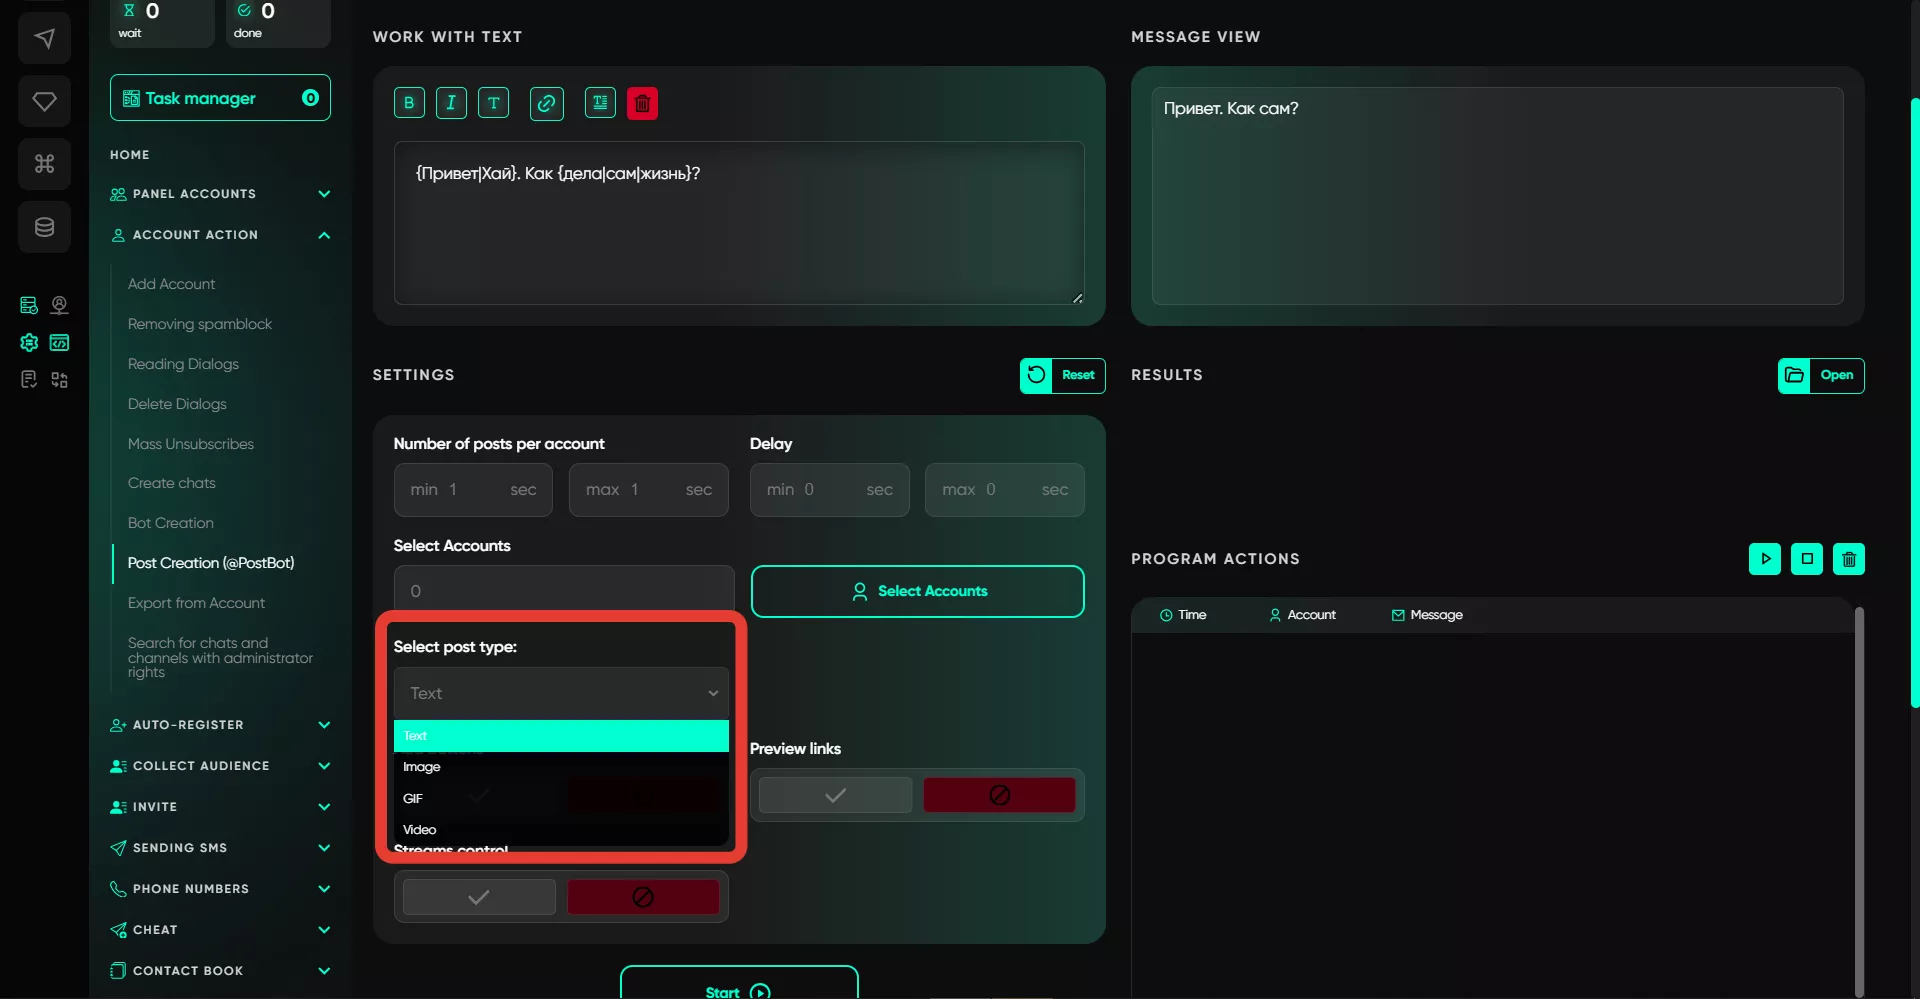Apply bold formatting with B icon
The image size is (1920, 999).
pos(409,103)
